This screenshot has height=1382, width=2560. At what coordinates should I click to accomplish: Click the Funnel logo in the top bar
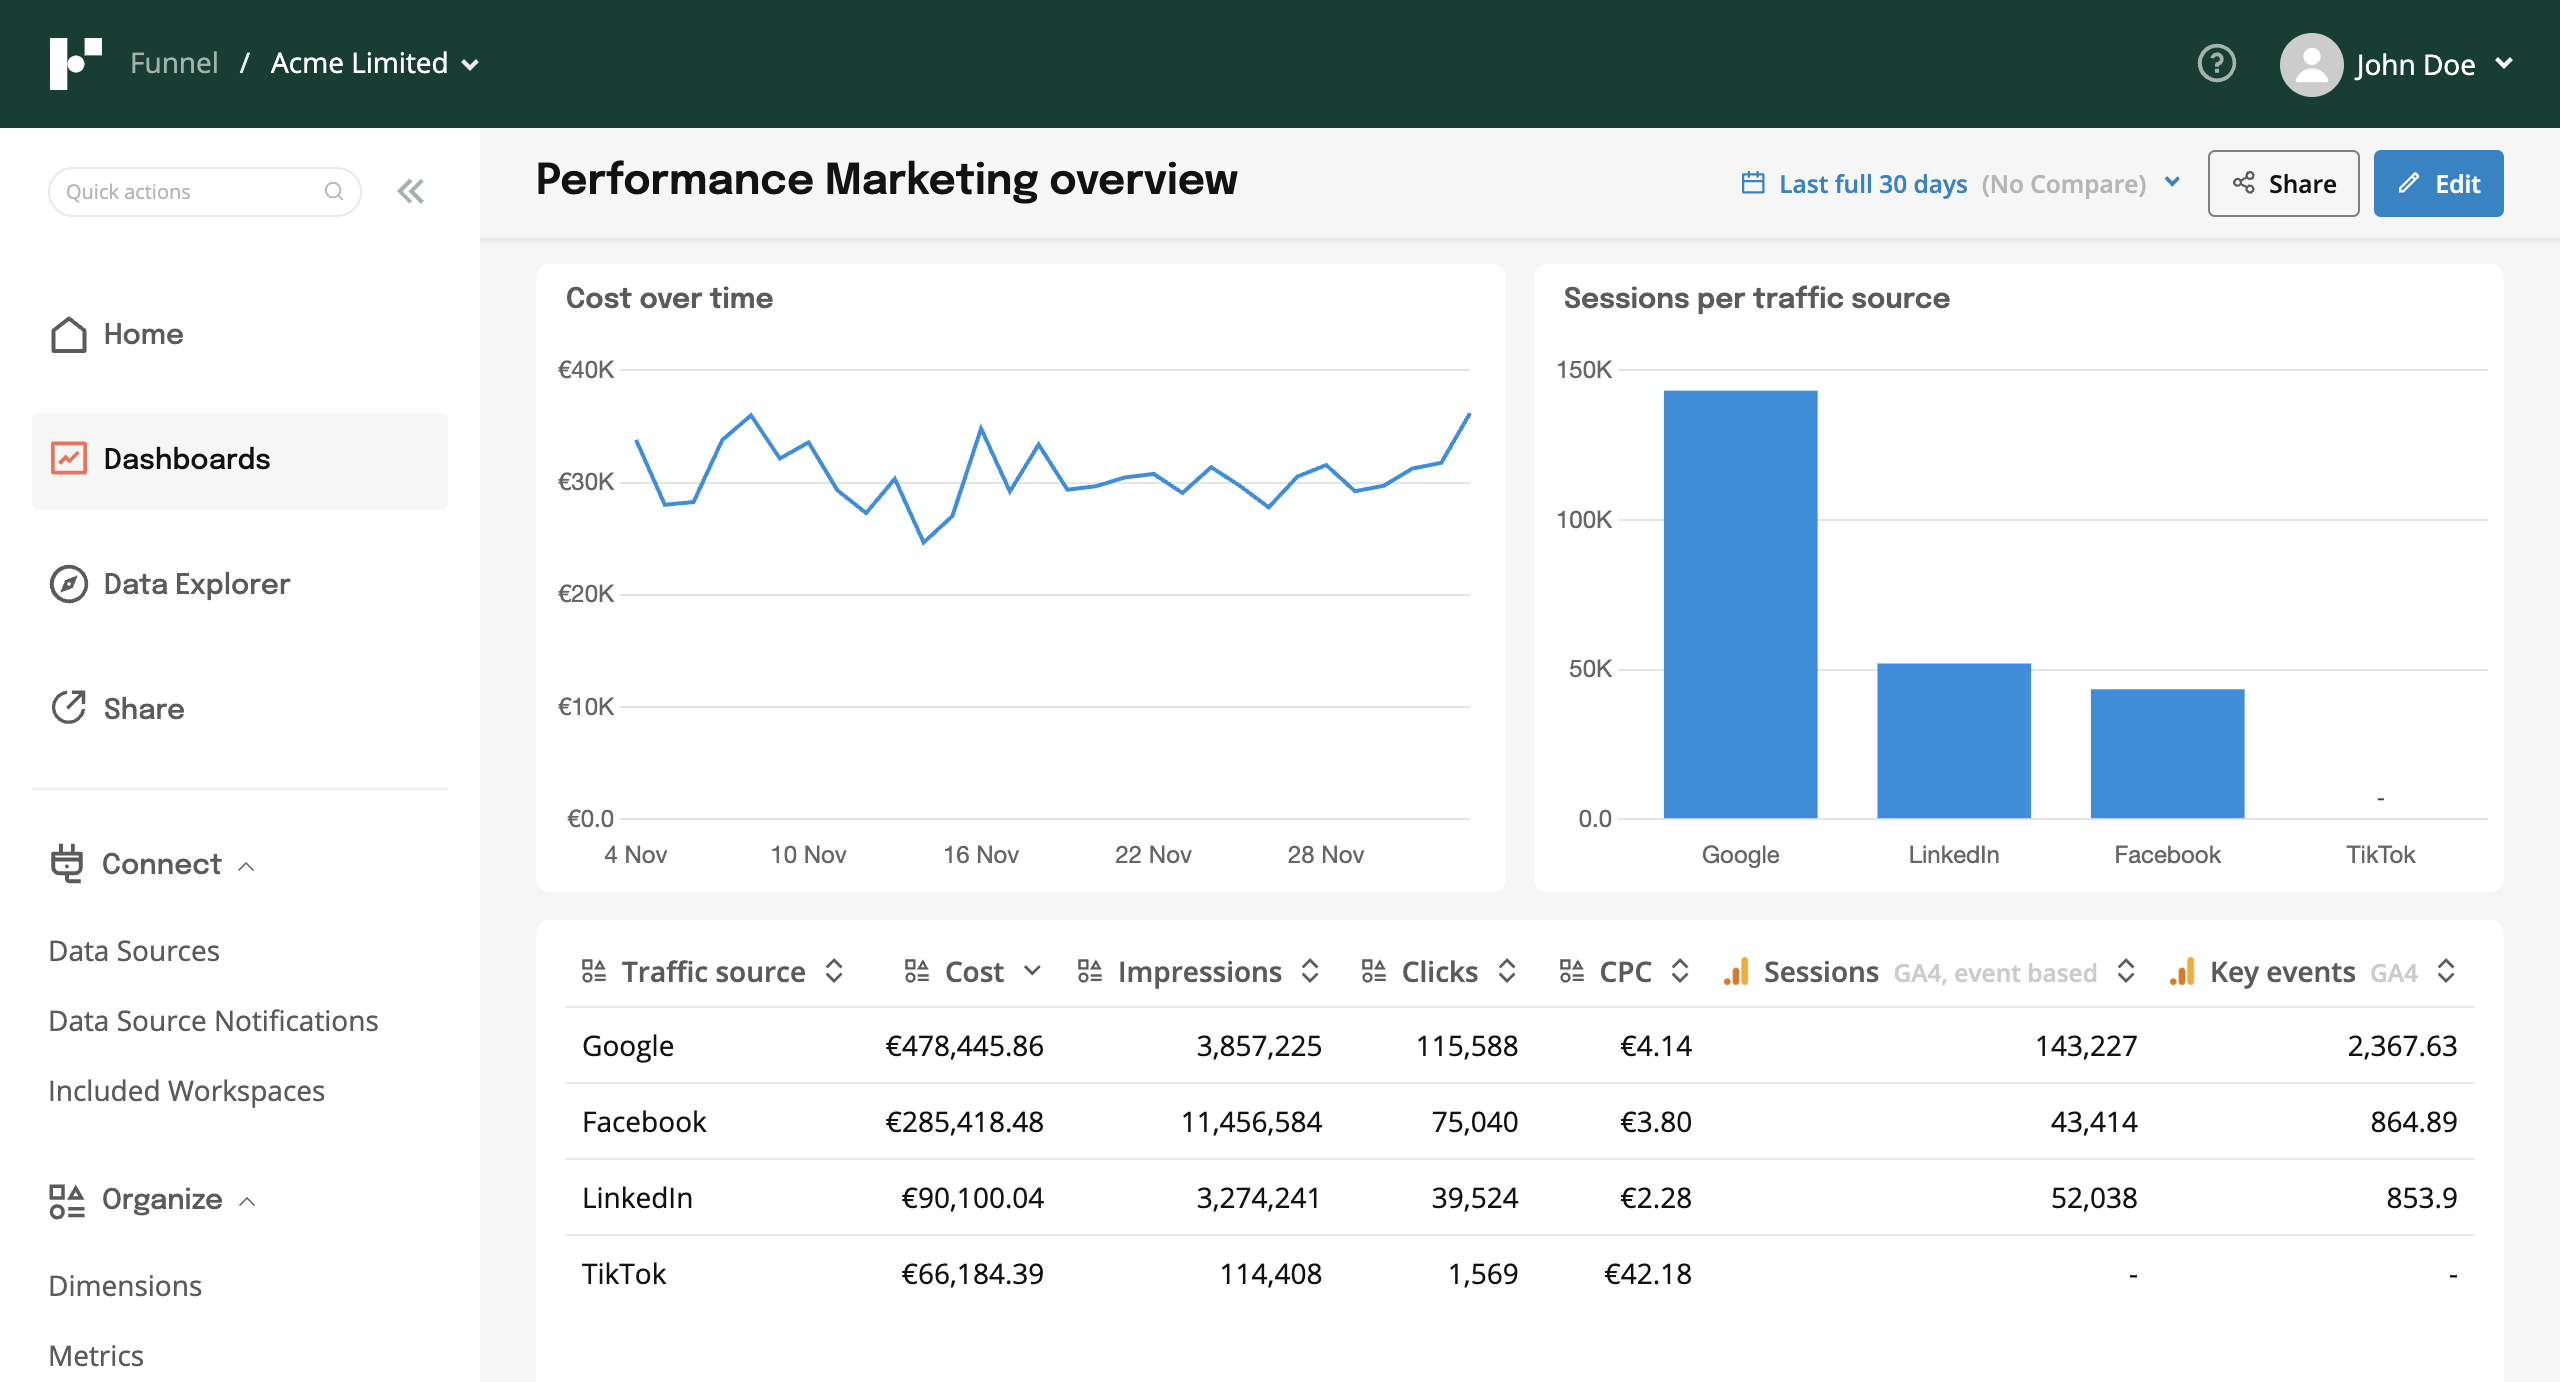77,63
